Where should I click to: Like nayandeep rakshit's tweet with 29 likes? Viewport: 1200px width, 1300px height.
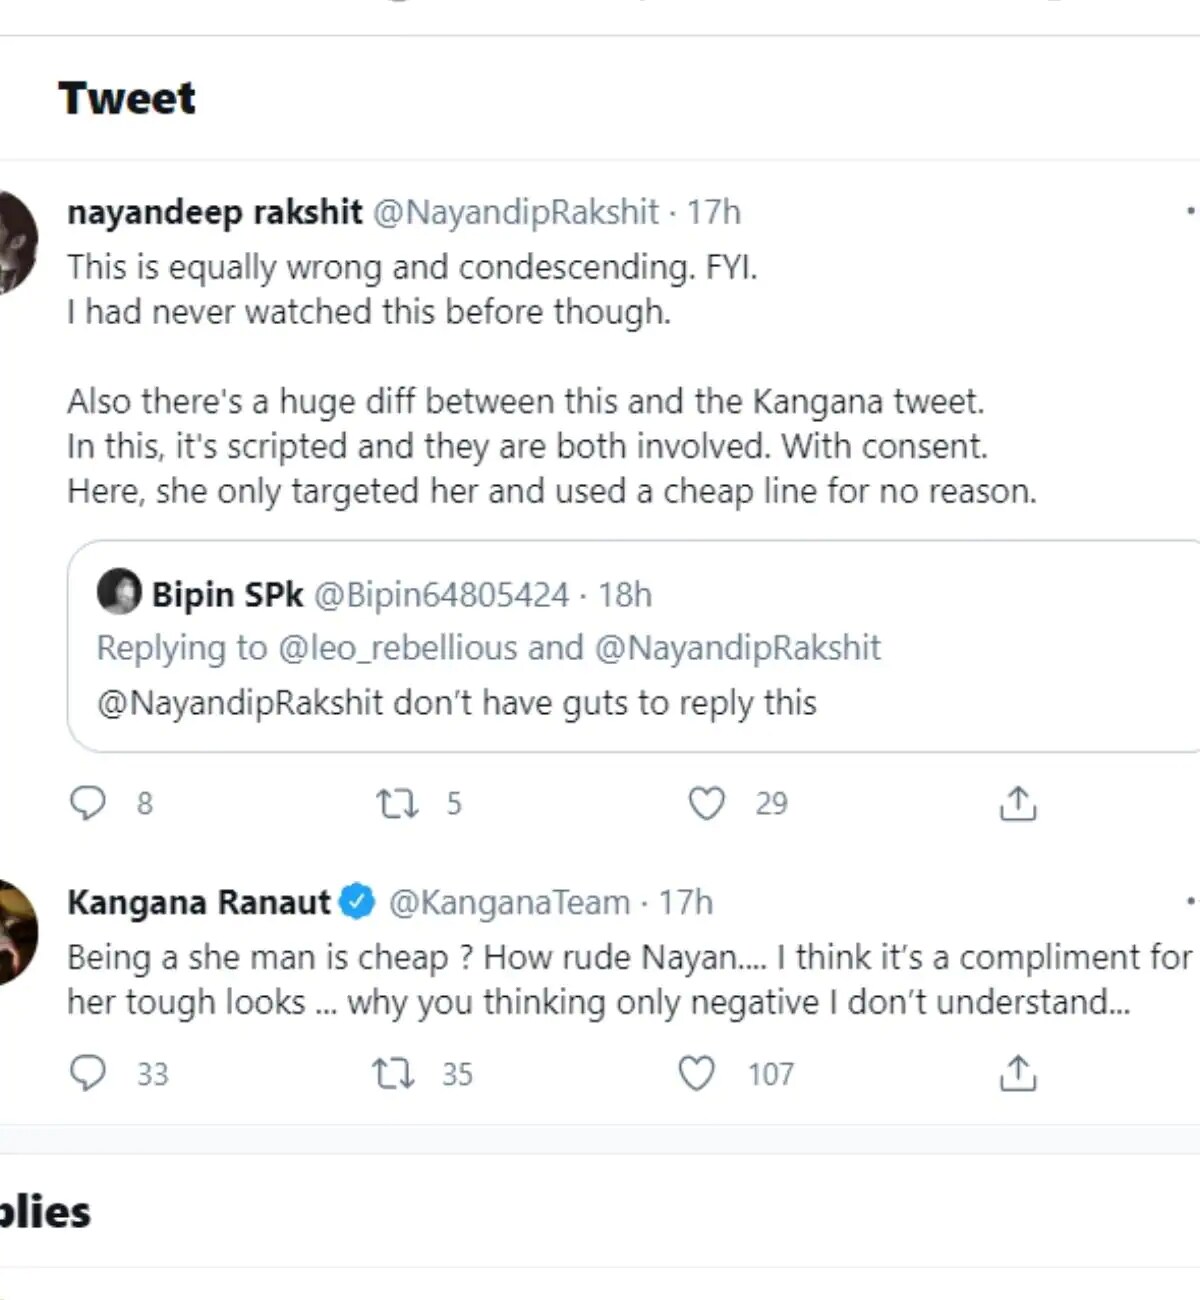point(707,803)
